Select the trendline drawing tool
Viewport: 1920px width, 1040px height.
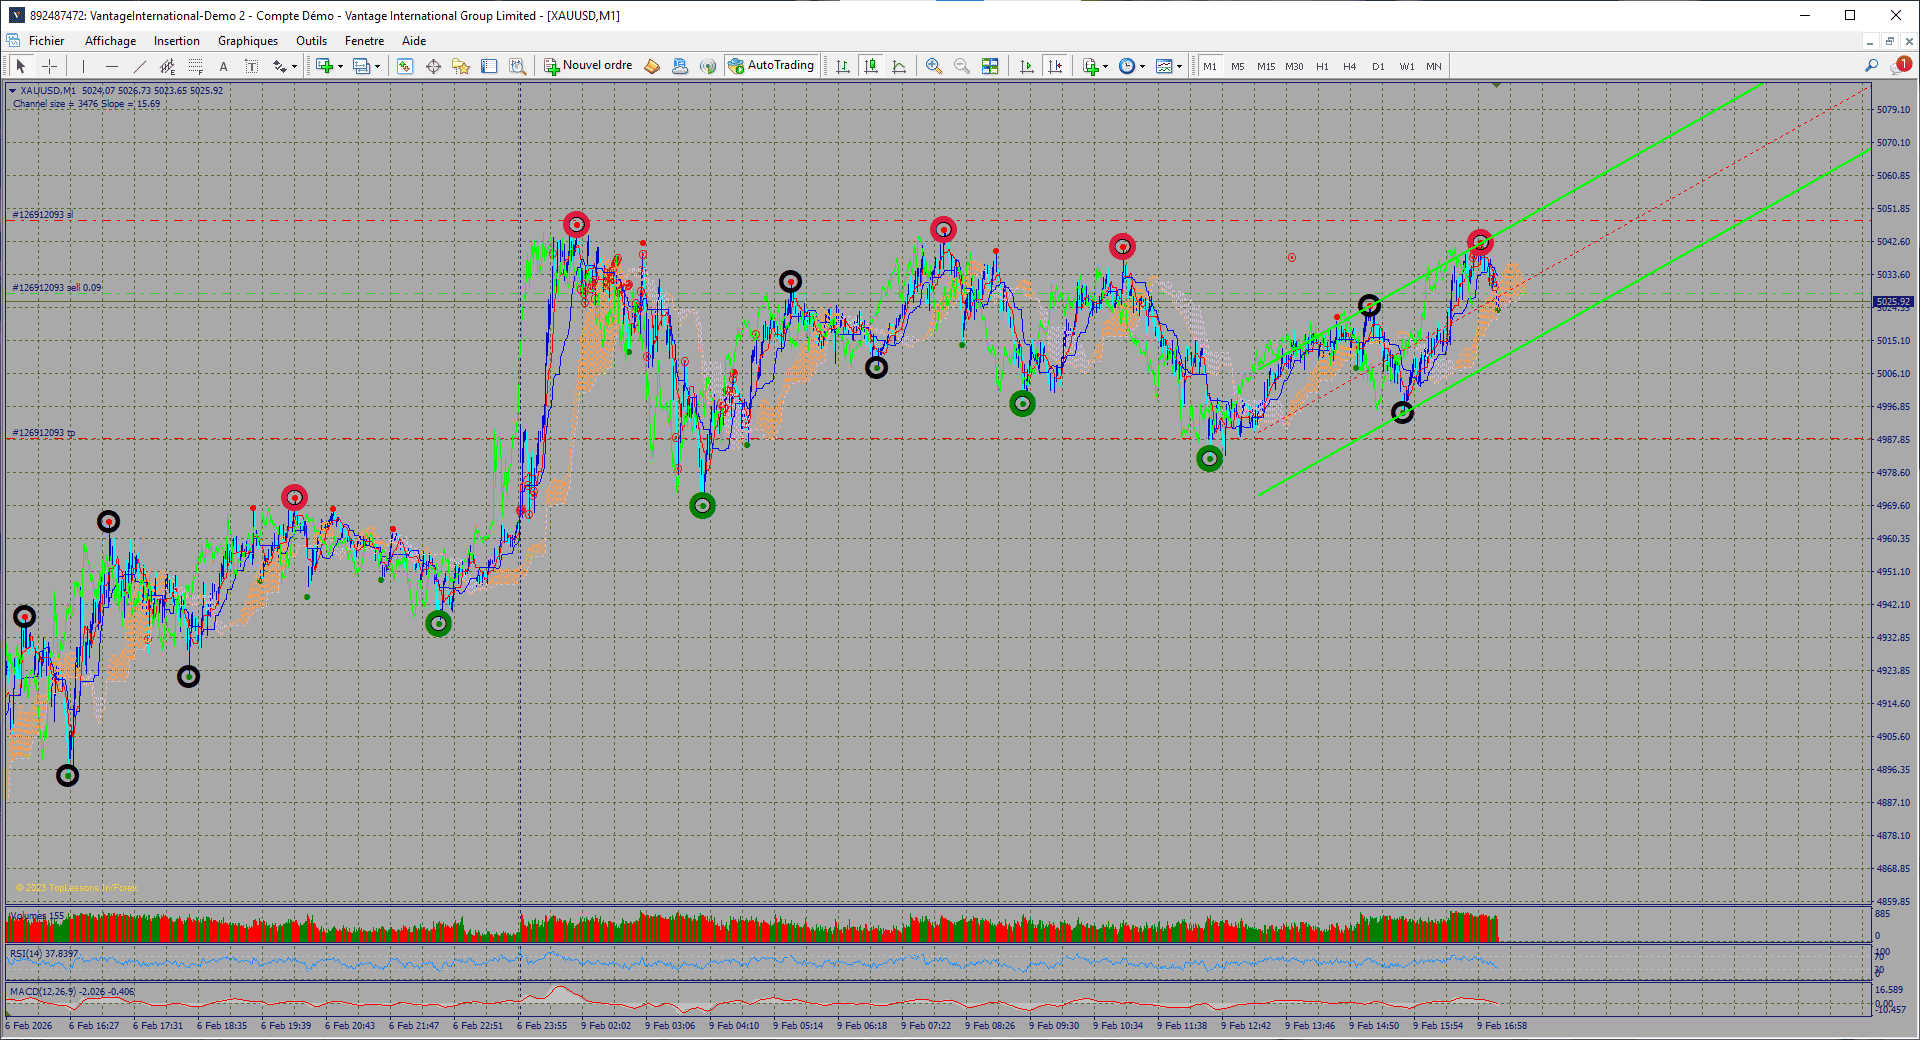click(x=139, y=66)
